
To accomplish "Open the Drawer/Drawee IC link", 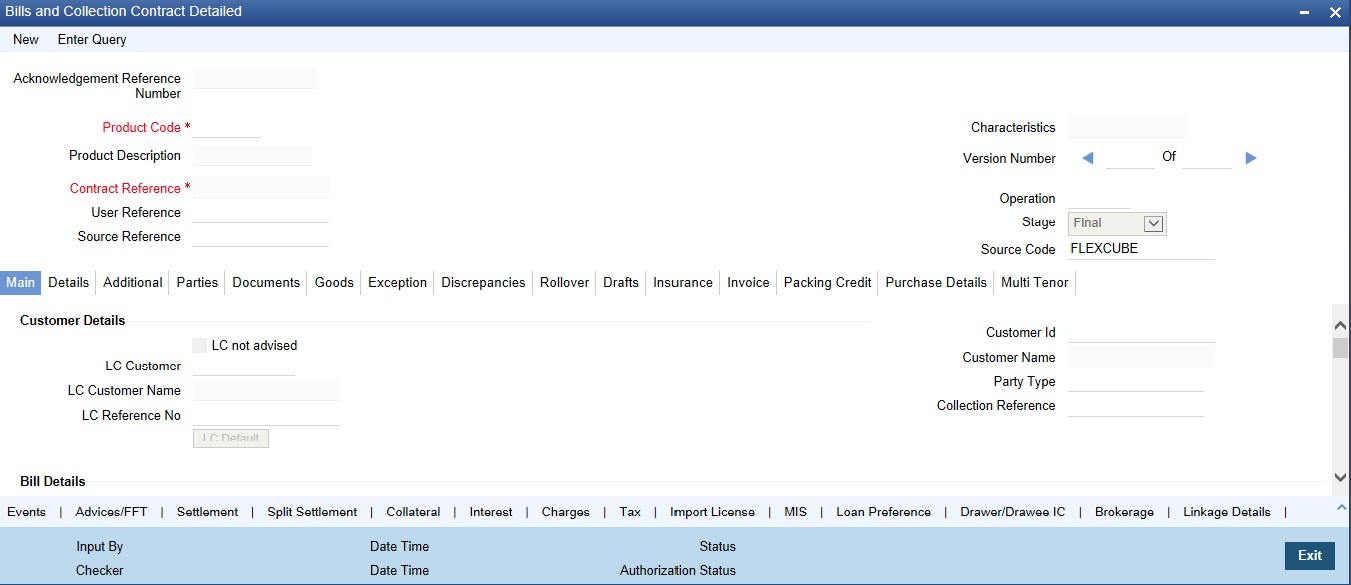I will coord(1013,511).
